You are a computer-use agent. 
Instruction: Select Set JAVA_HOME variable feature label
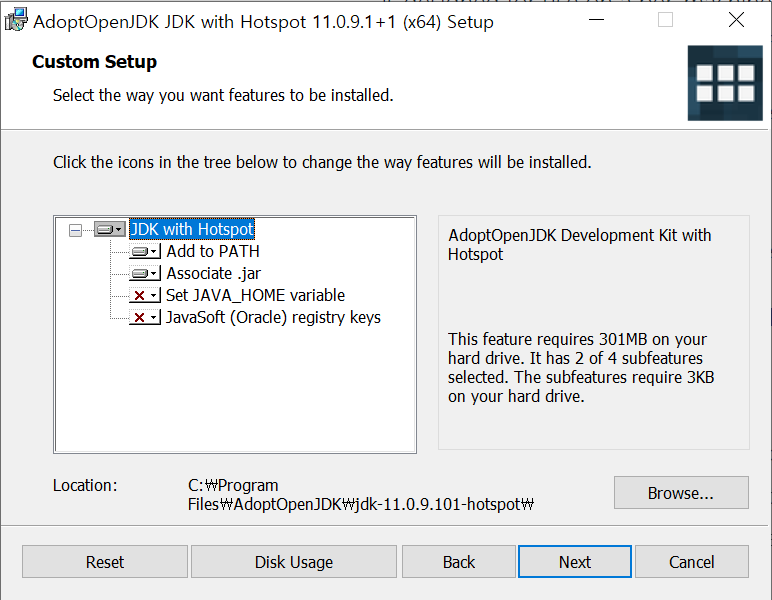coord(256,295)
